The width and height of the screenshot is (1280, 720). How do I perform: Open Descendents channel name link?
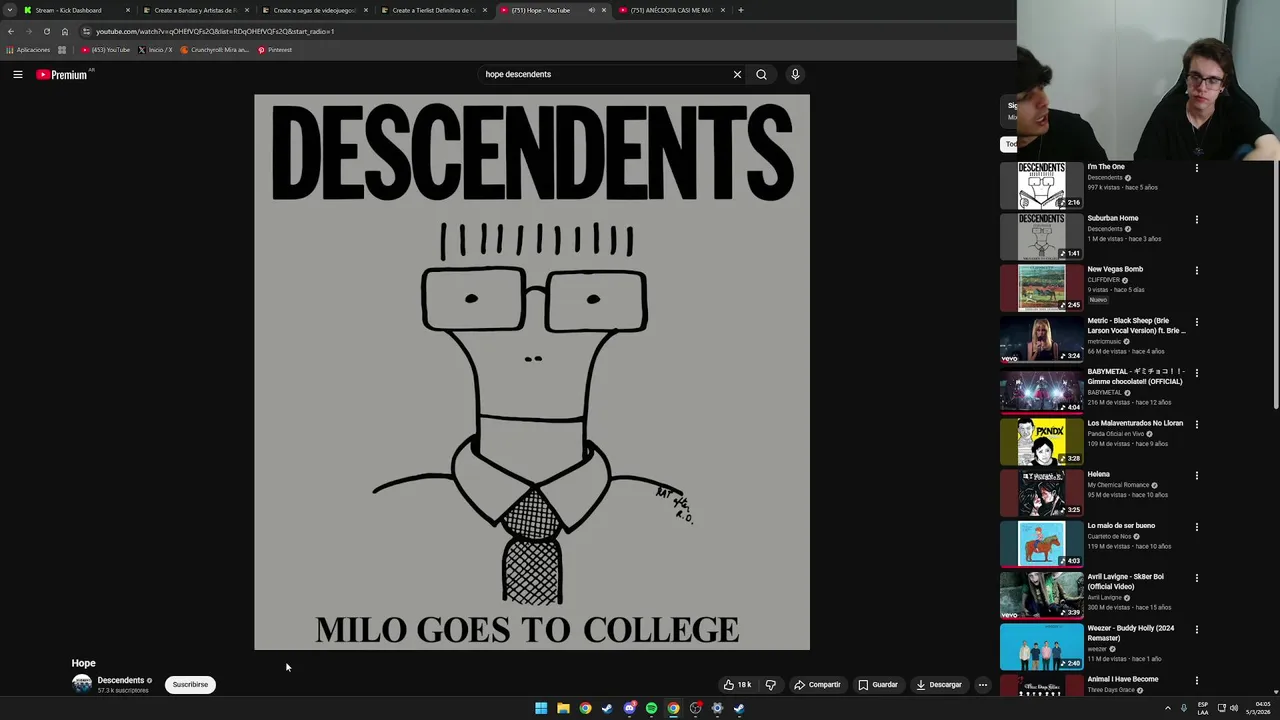click(x=120, y=680)
